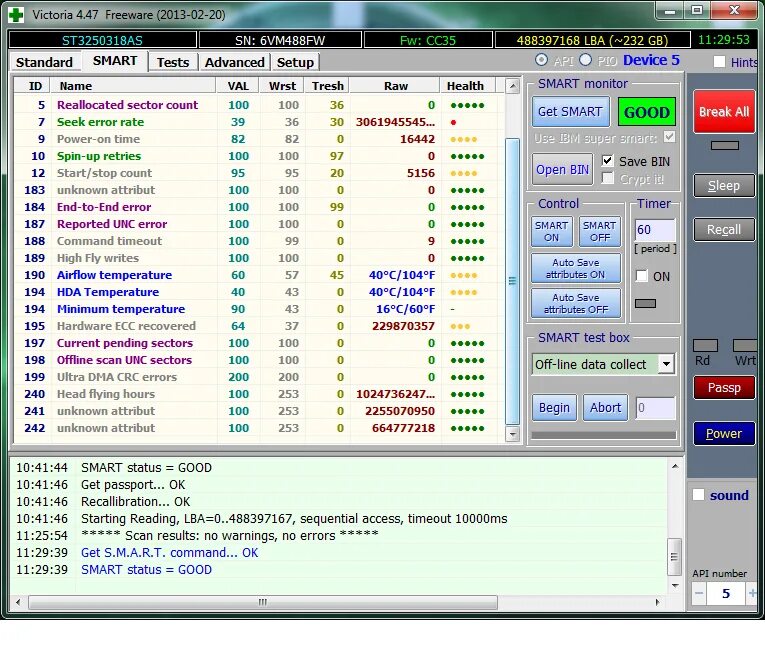The width and height of the screenshot is (765, 648).
Task: Click the green GOOD status indicator
Action: pyautogui.click(x=646, y=112)
